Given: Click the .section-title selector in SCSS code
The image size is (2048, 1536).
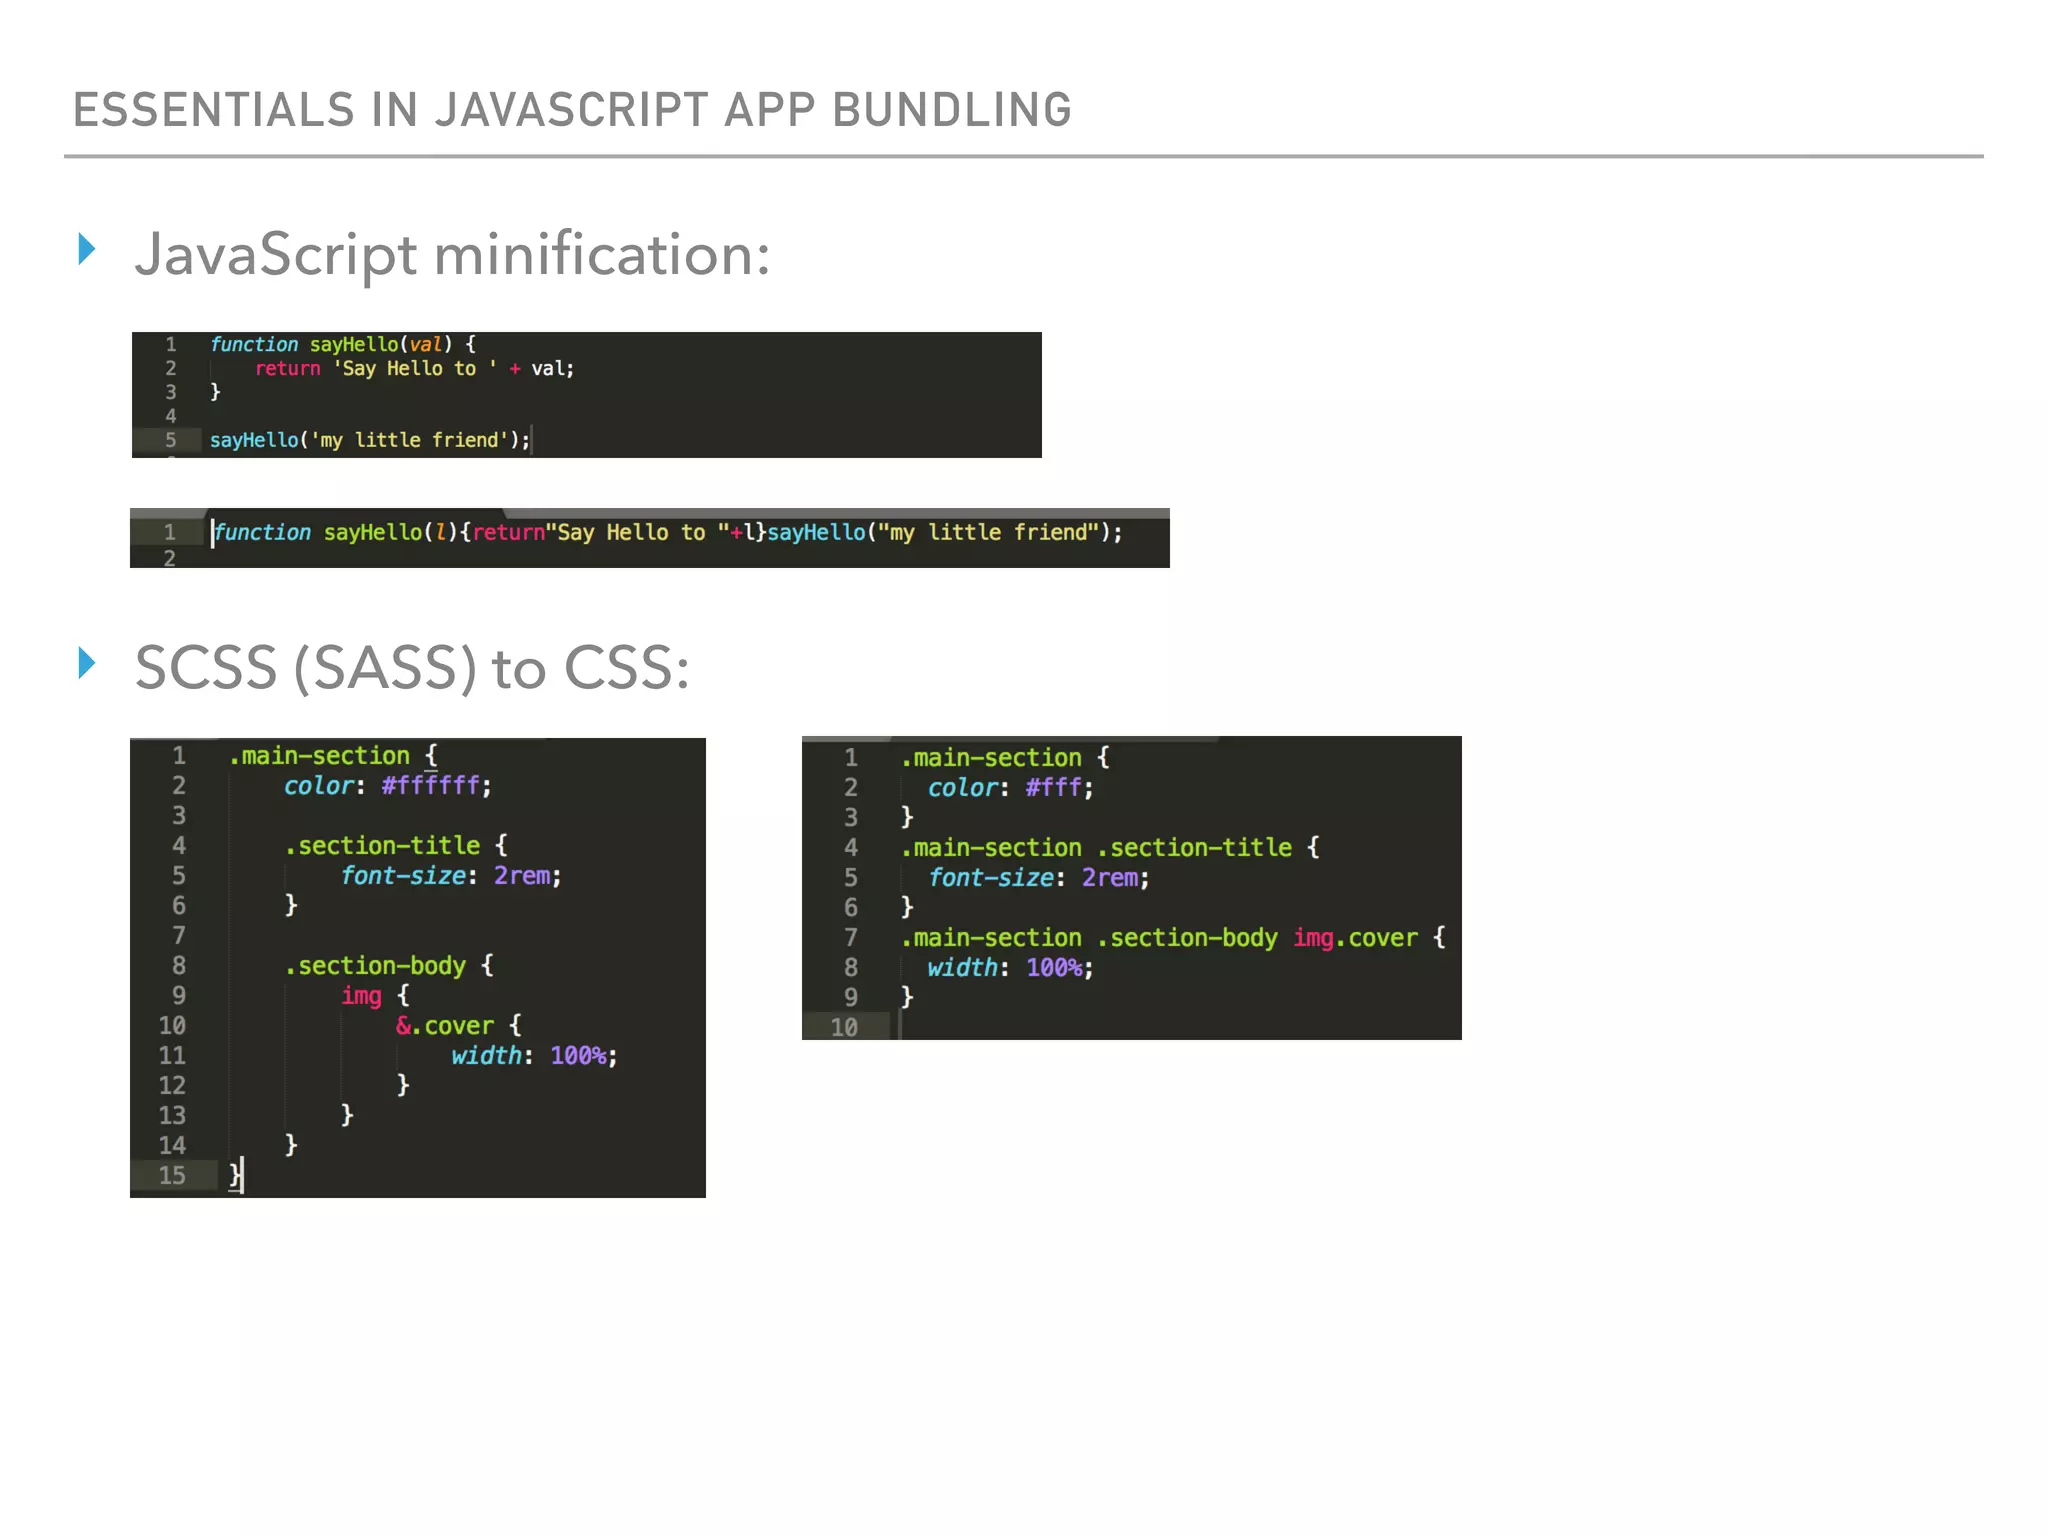Looking at the screenshot, I should (382, 846).
